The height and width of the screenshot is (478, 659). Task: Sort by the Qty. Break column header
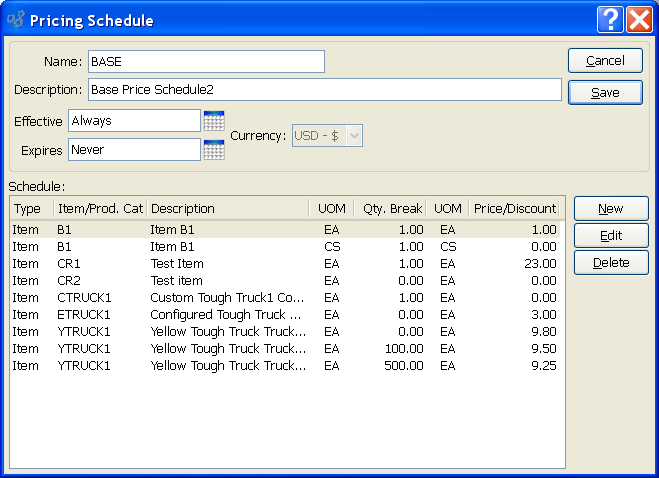390,209
